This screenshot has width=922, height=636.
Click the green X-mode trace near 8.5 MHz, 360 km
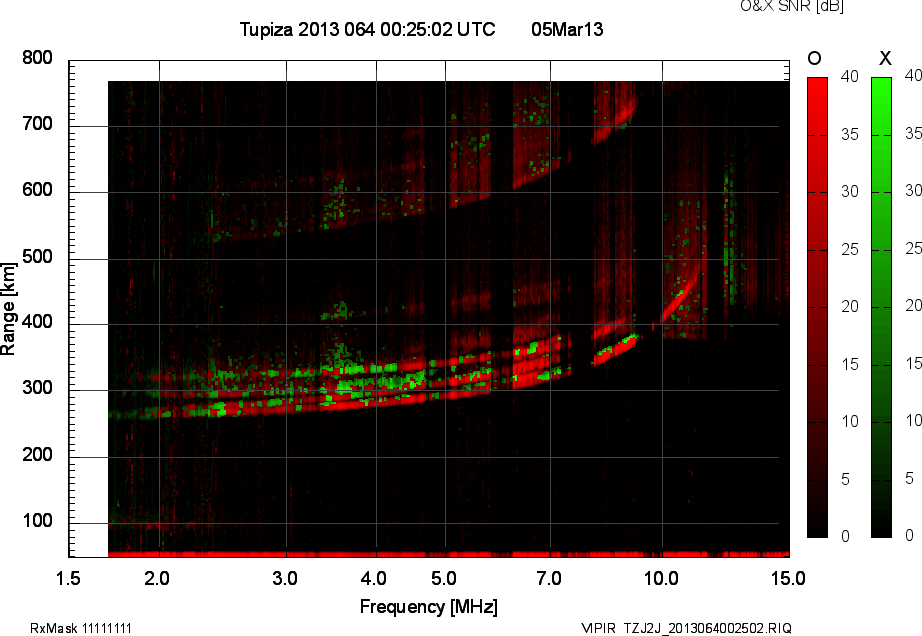616,347
